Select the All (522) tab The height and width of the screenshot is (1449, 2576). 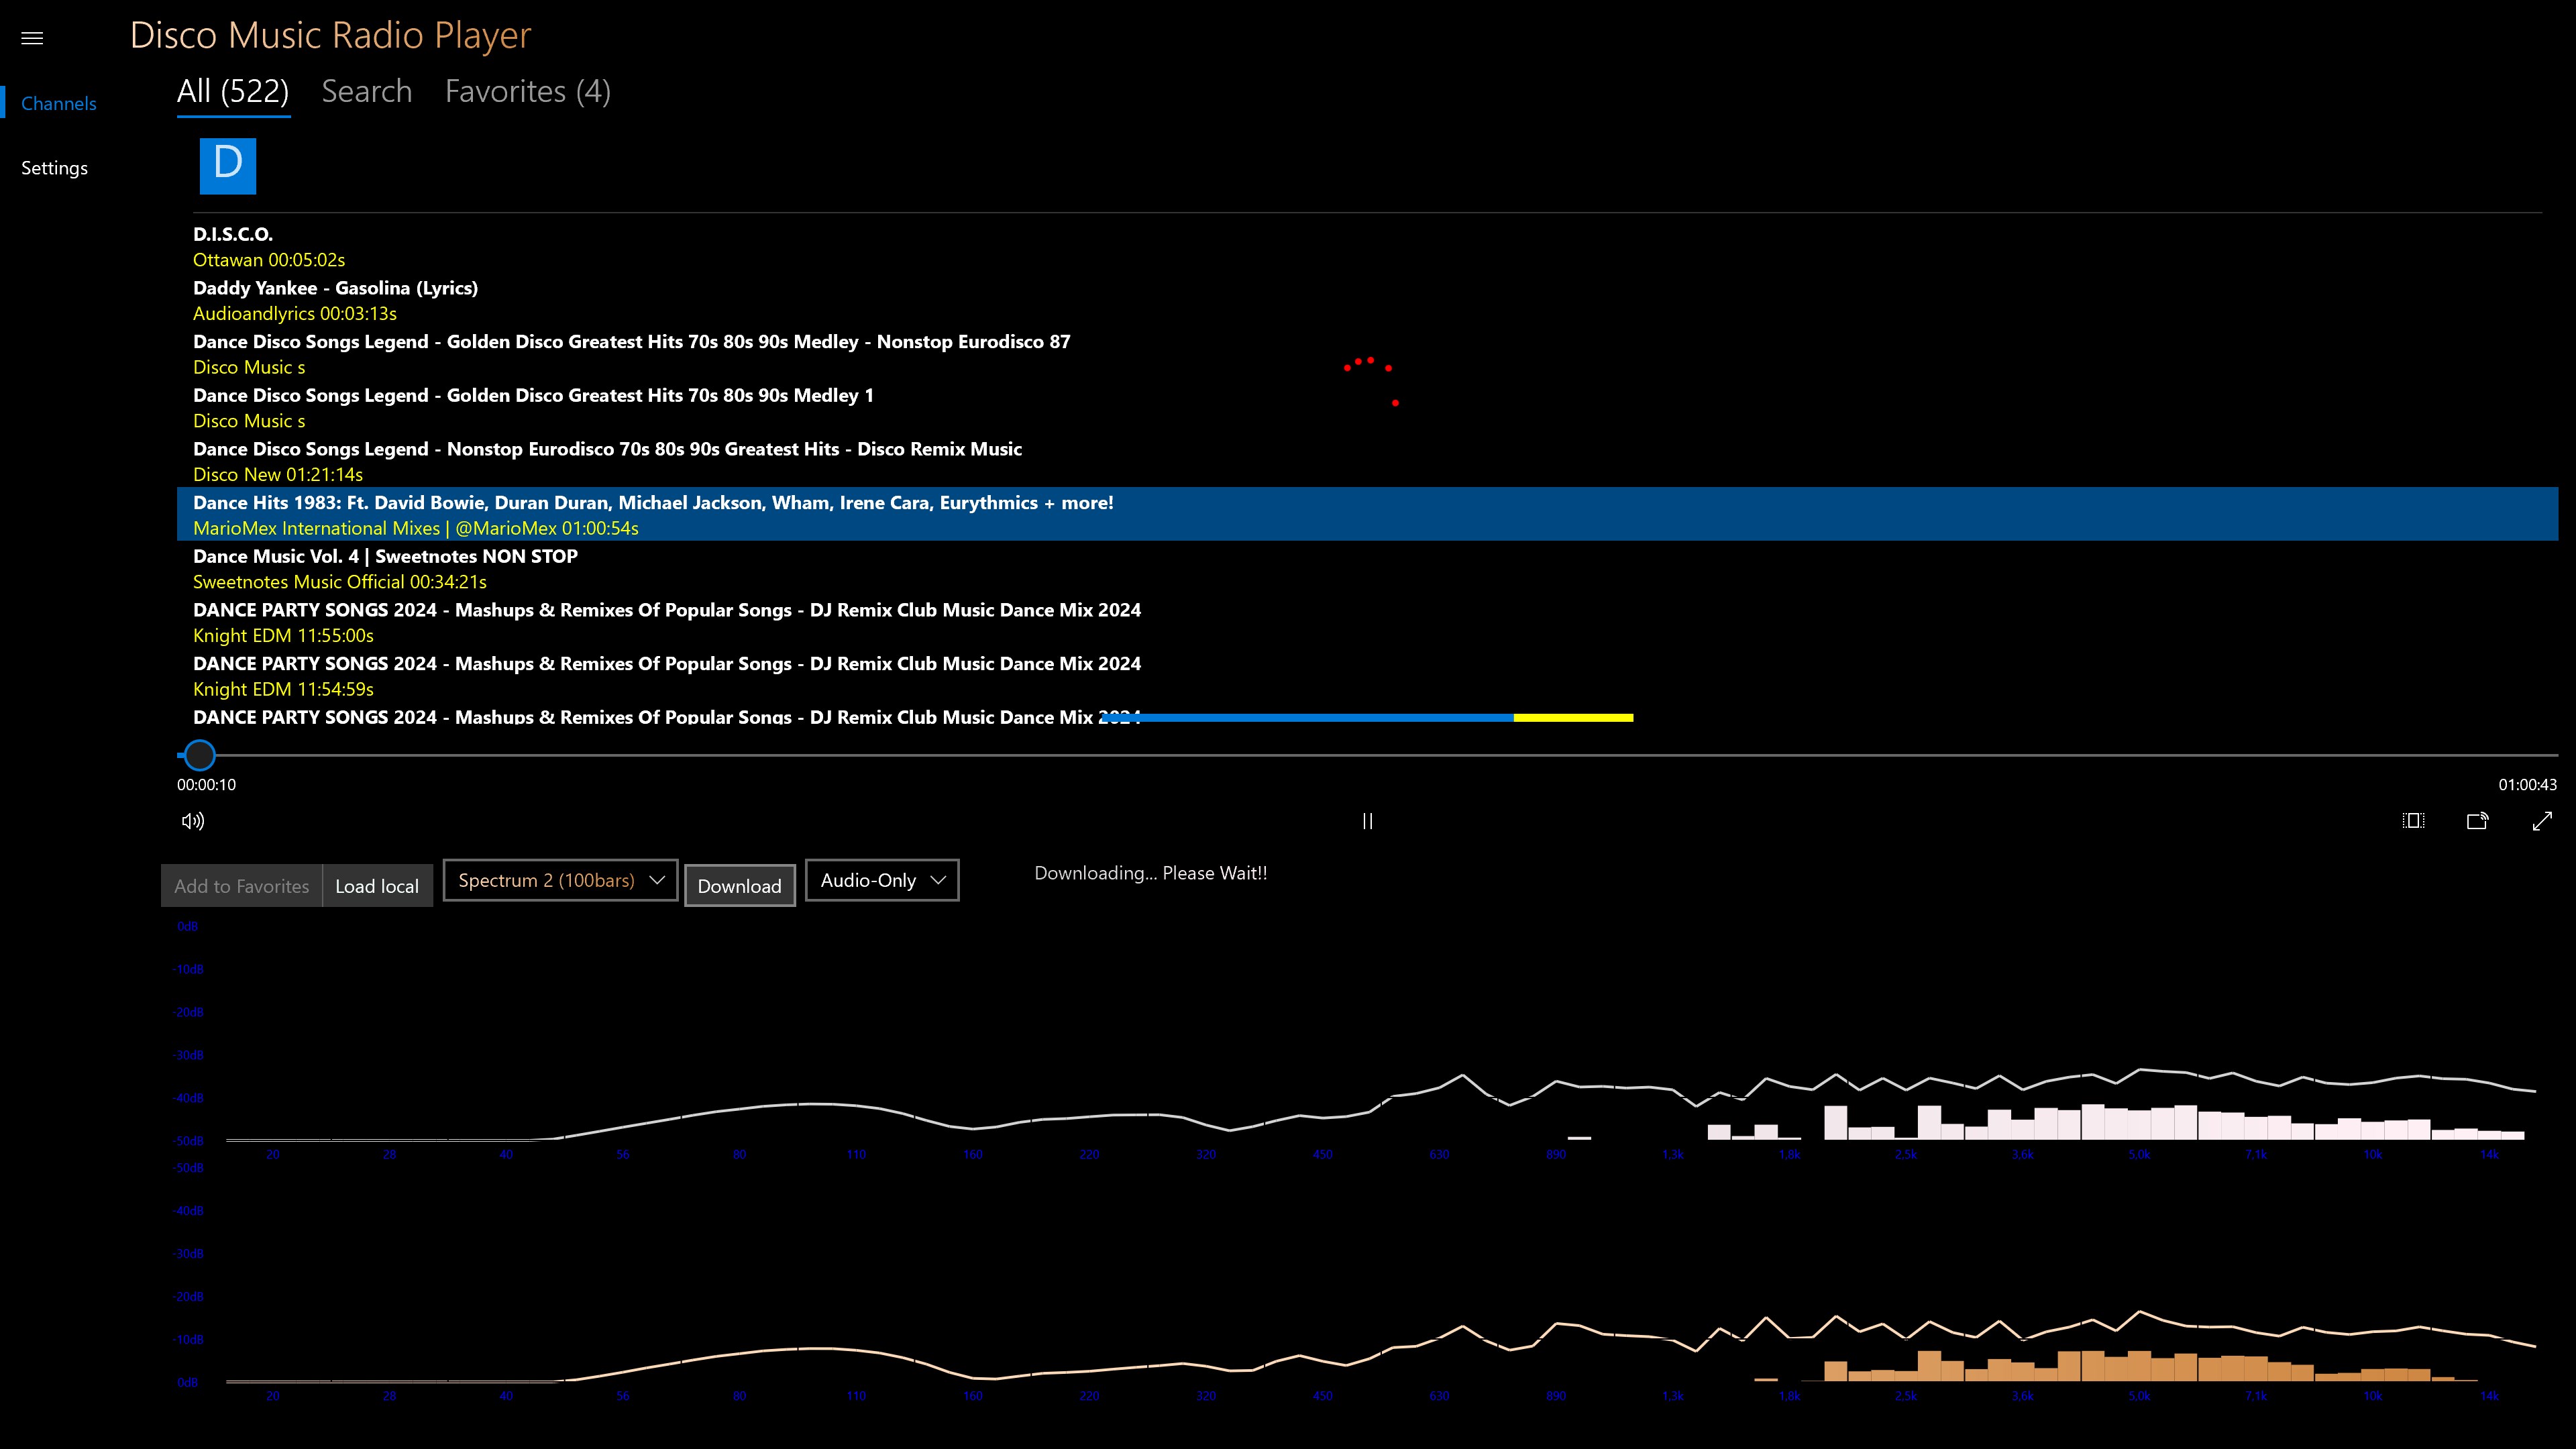pyautogui.click(x=233, y=92)
